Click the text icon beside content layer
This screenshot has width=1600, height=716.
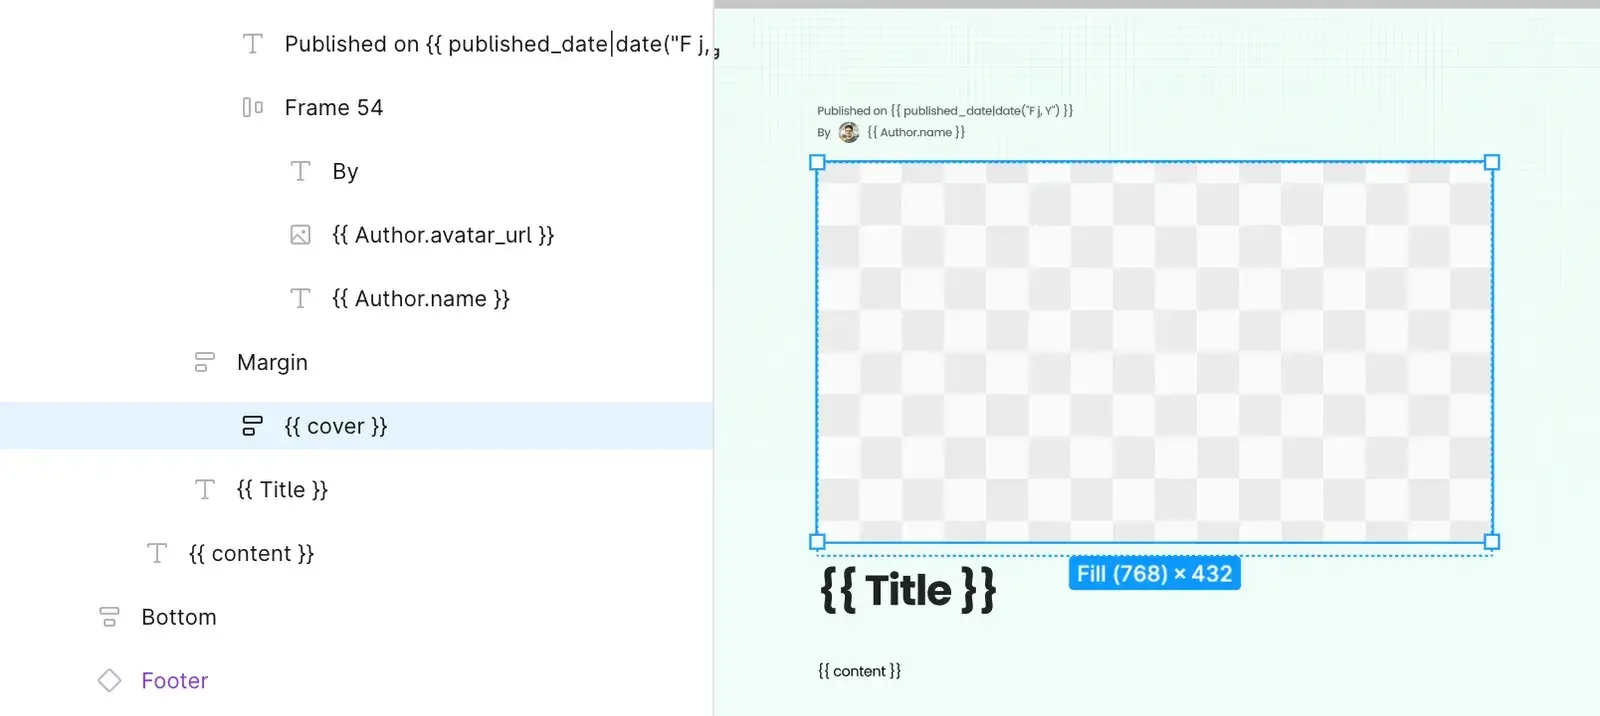click(x=157, y=553)
